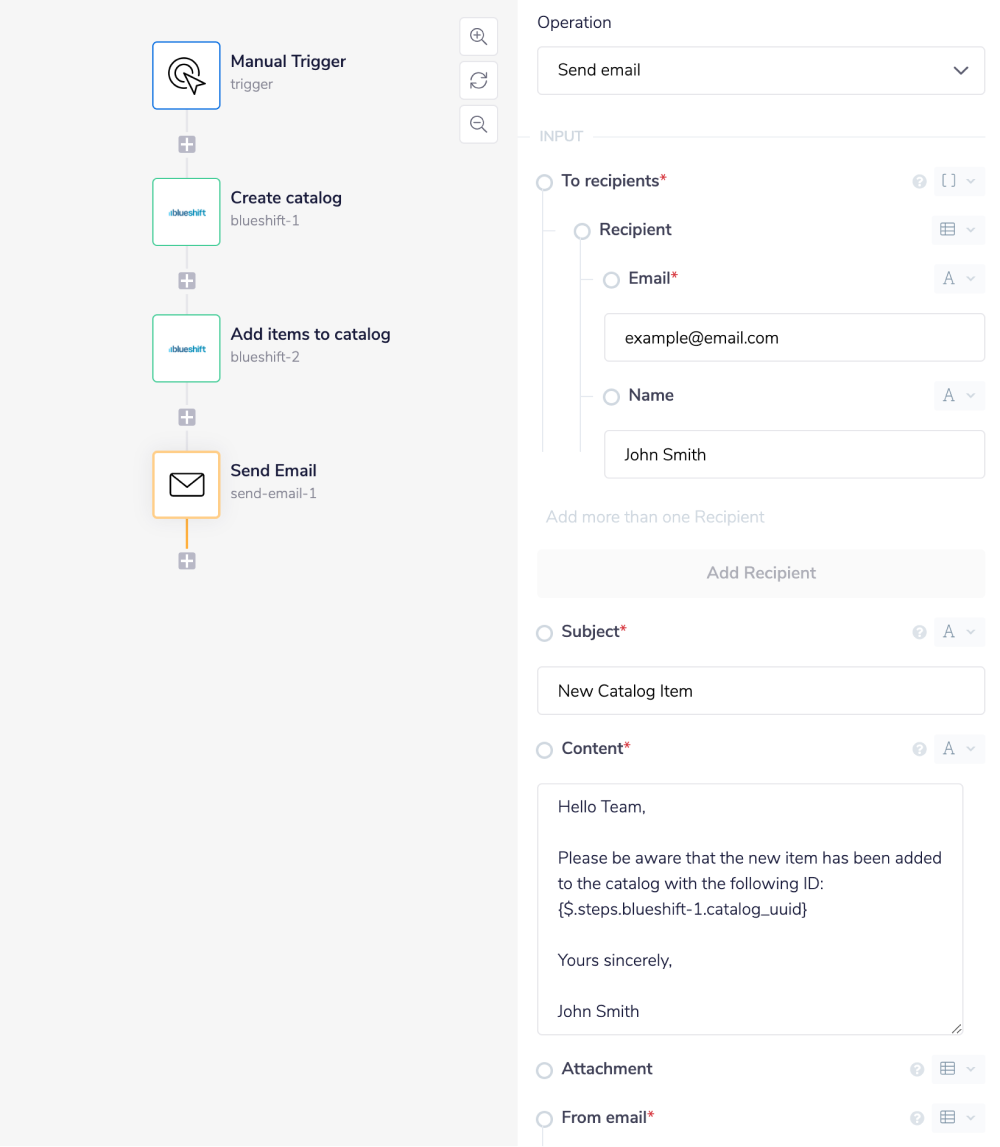Open the Operation dropdown
1000x1147 pixels.
[761, 71]
